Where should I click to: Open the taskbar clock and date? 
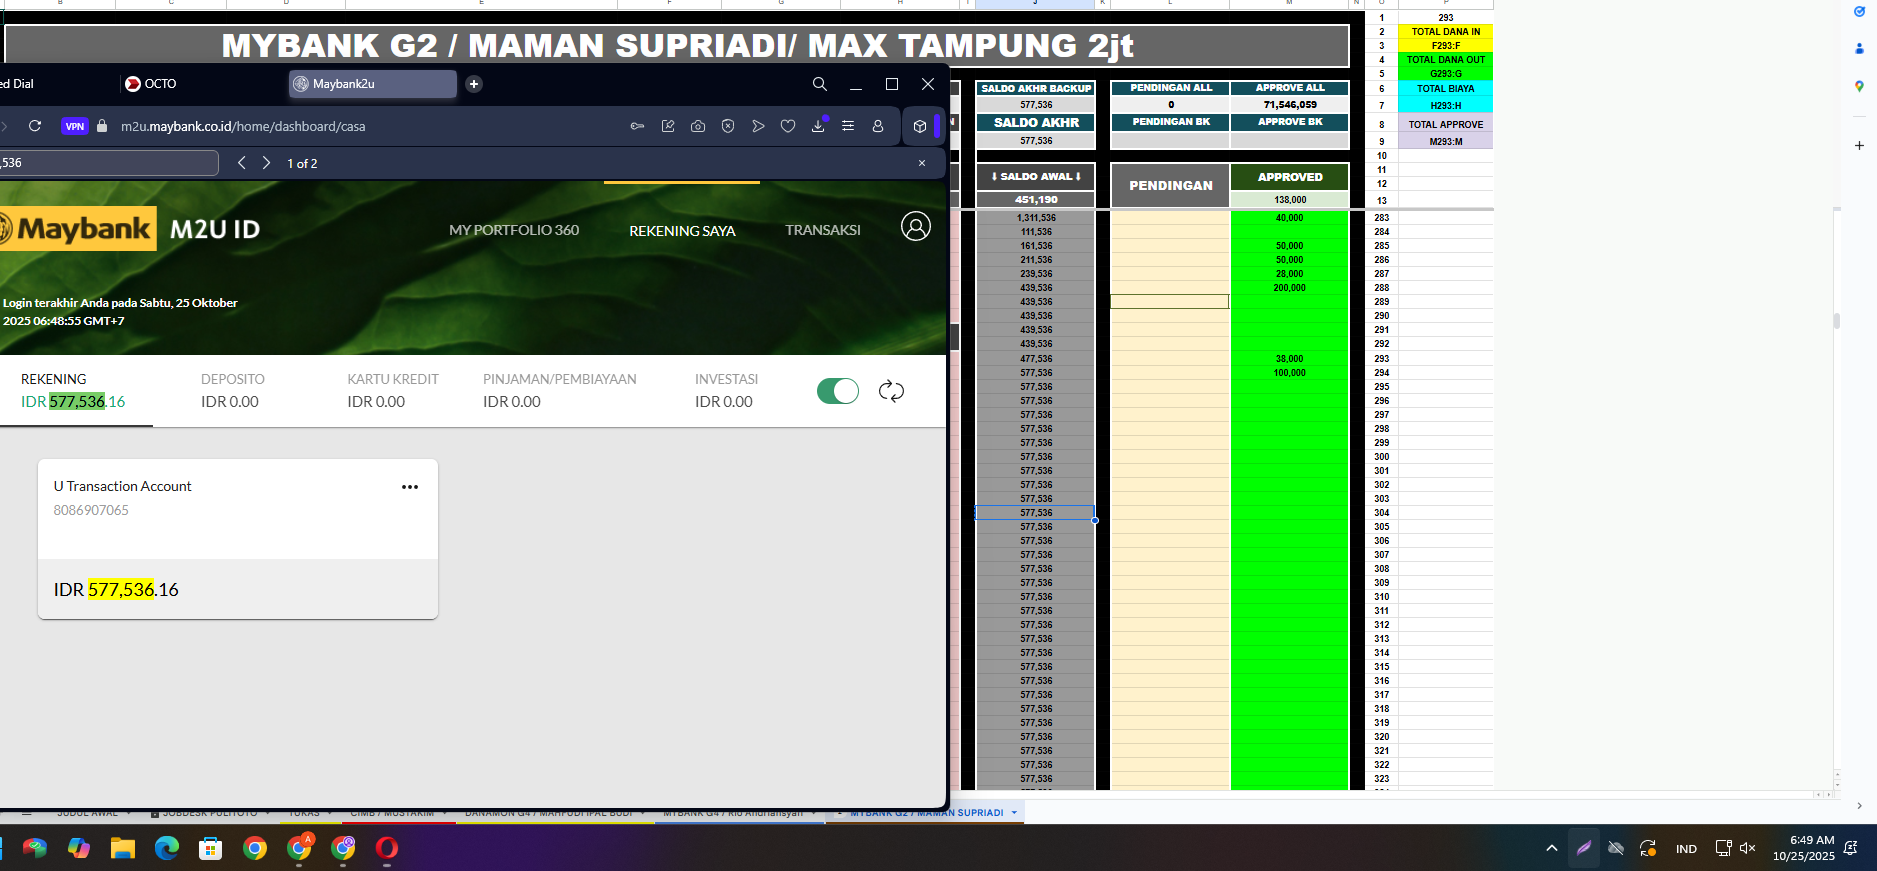tap(1803, 848)
